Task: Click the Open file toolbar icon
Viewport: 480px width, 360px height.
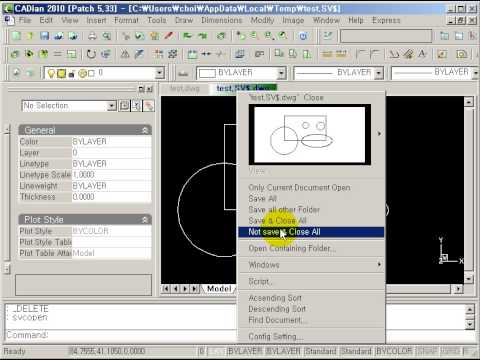Action: click(x=30, y=36)
